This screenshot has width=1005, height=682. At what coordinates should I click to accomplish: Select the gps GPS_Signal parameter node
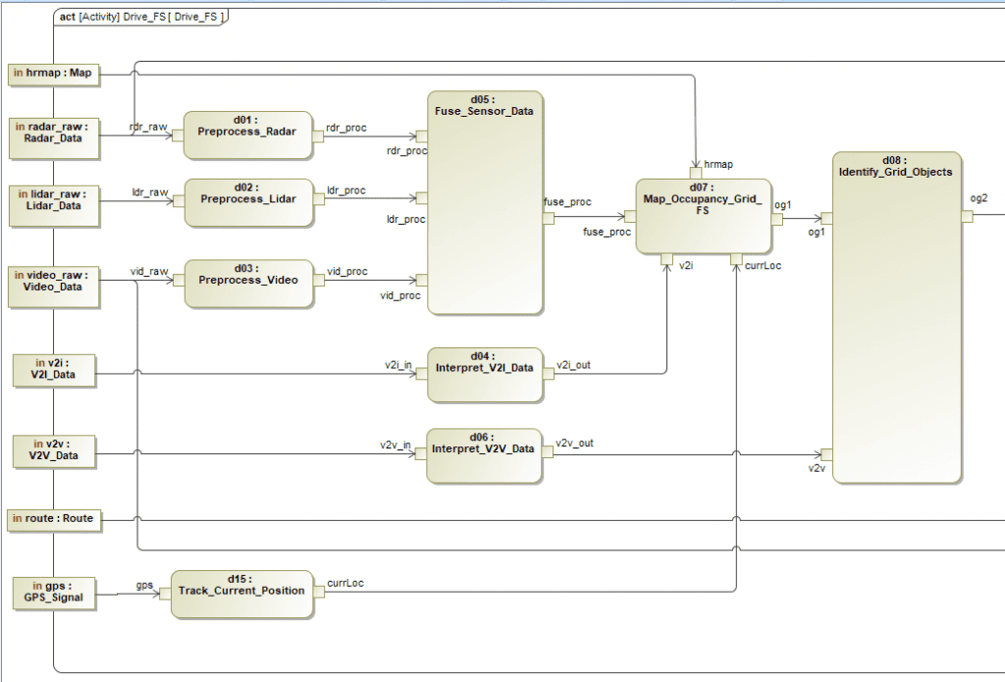[x=54, y=593]
